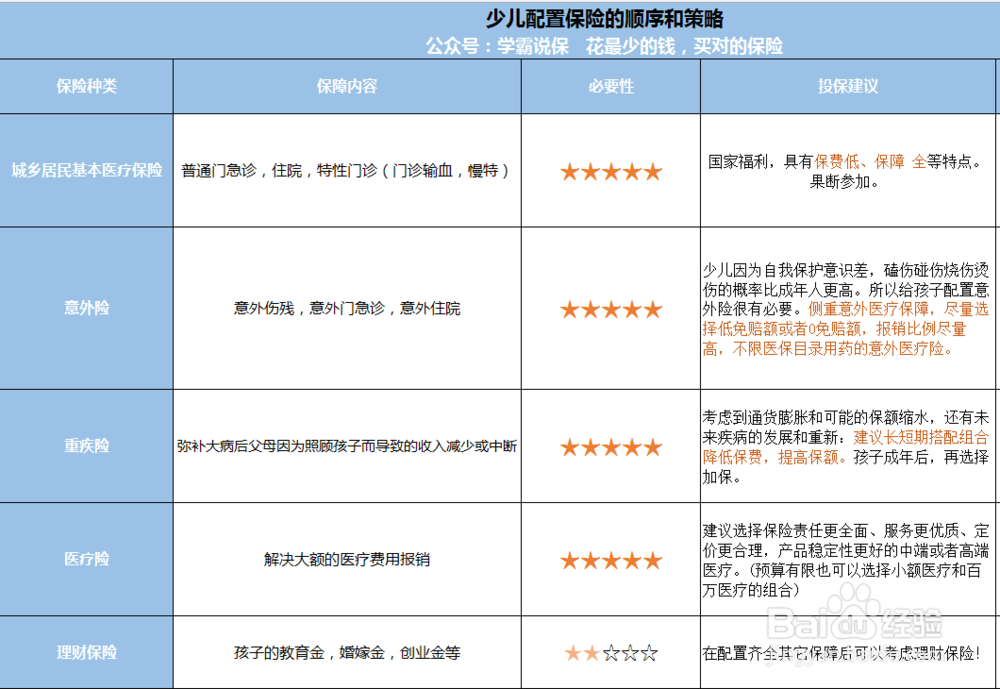This screenshot has width=1000, height=689.
Task: Click the 医疗险 row label
Action: (x=87, y=559)
